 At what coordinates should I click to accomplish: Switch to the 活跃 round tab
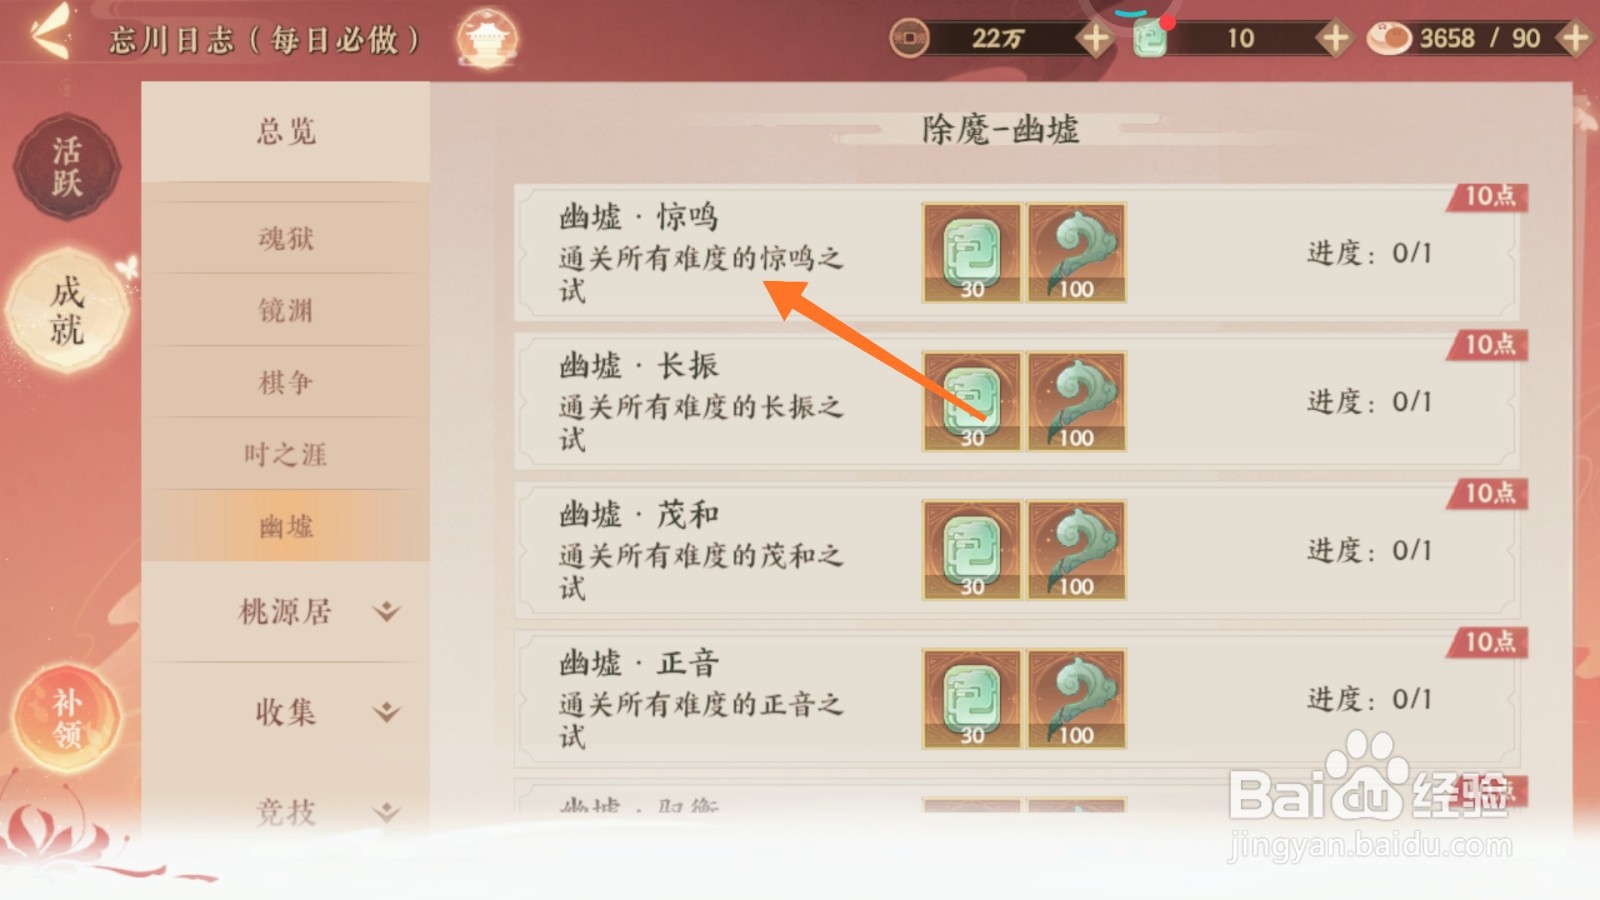[x=67, y=167]
